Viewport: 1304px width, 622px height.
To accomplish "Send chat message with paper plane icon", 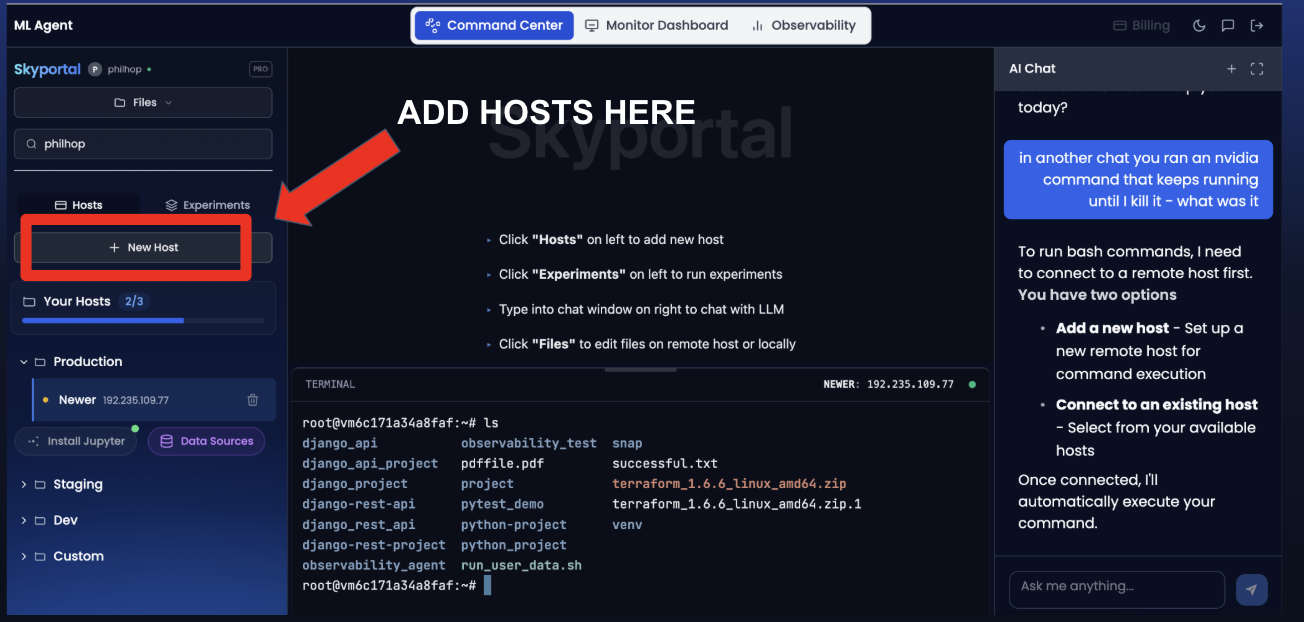I will click(1251, 590).
